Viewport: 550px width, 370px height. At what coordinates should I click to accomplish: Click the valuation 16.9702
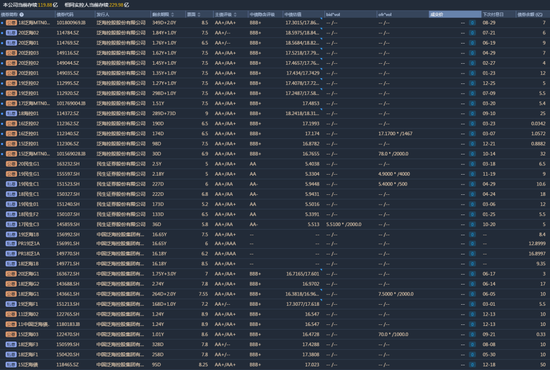311,284
